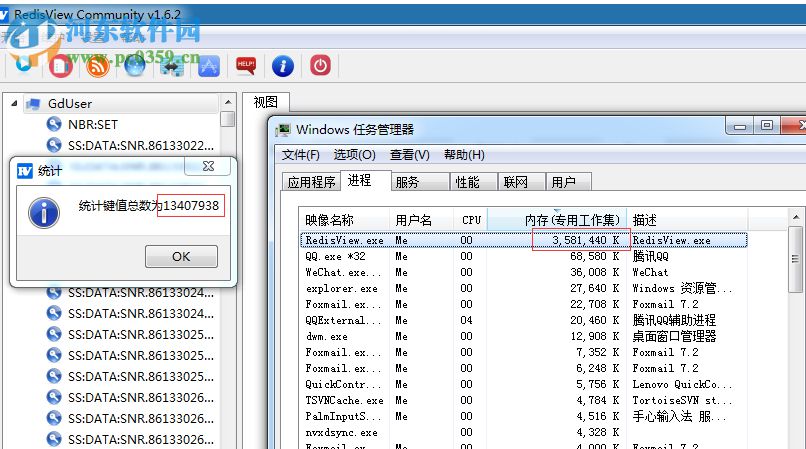Viewport: 806px width, 449px height.
Task: Click the key icon beside SS:DATA:SNR.86133022
Action: (x=53, y=145)
